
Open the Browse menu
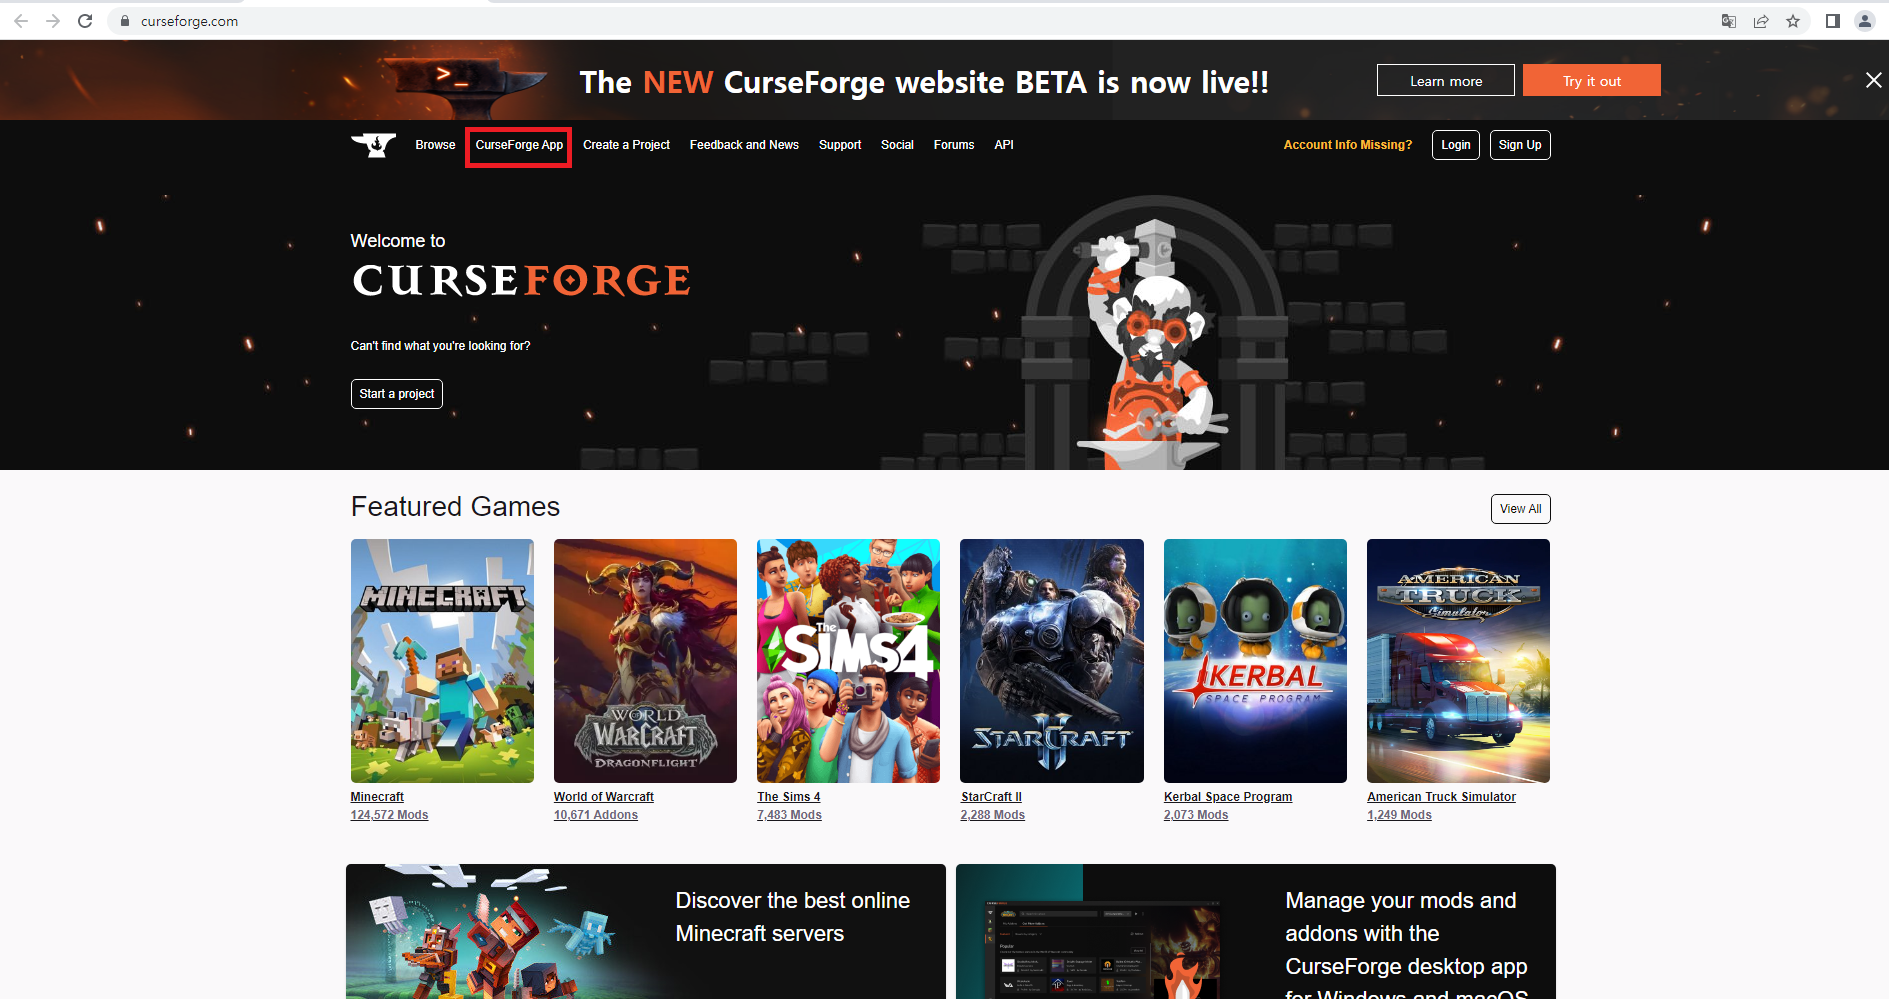[435, 145]
